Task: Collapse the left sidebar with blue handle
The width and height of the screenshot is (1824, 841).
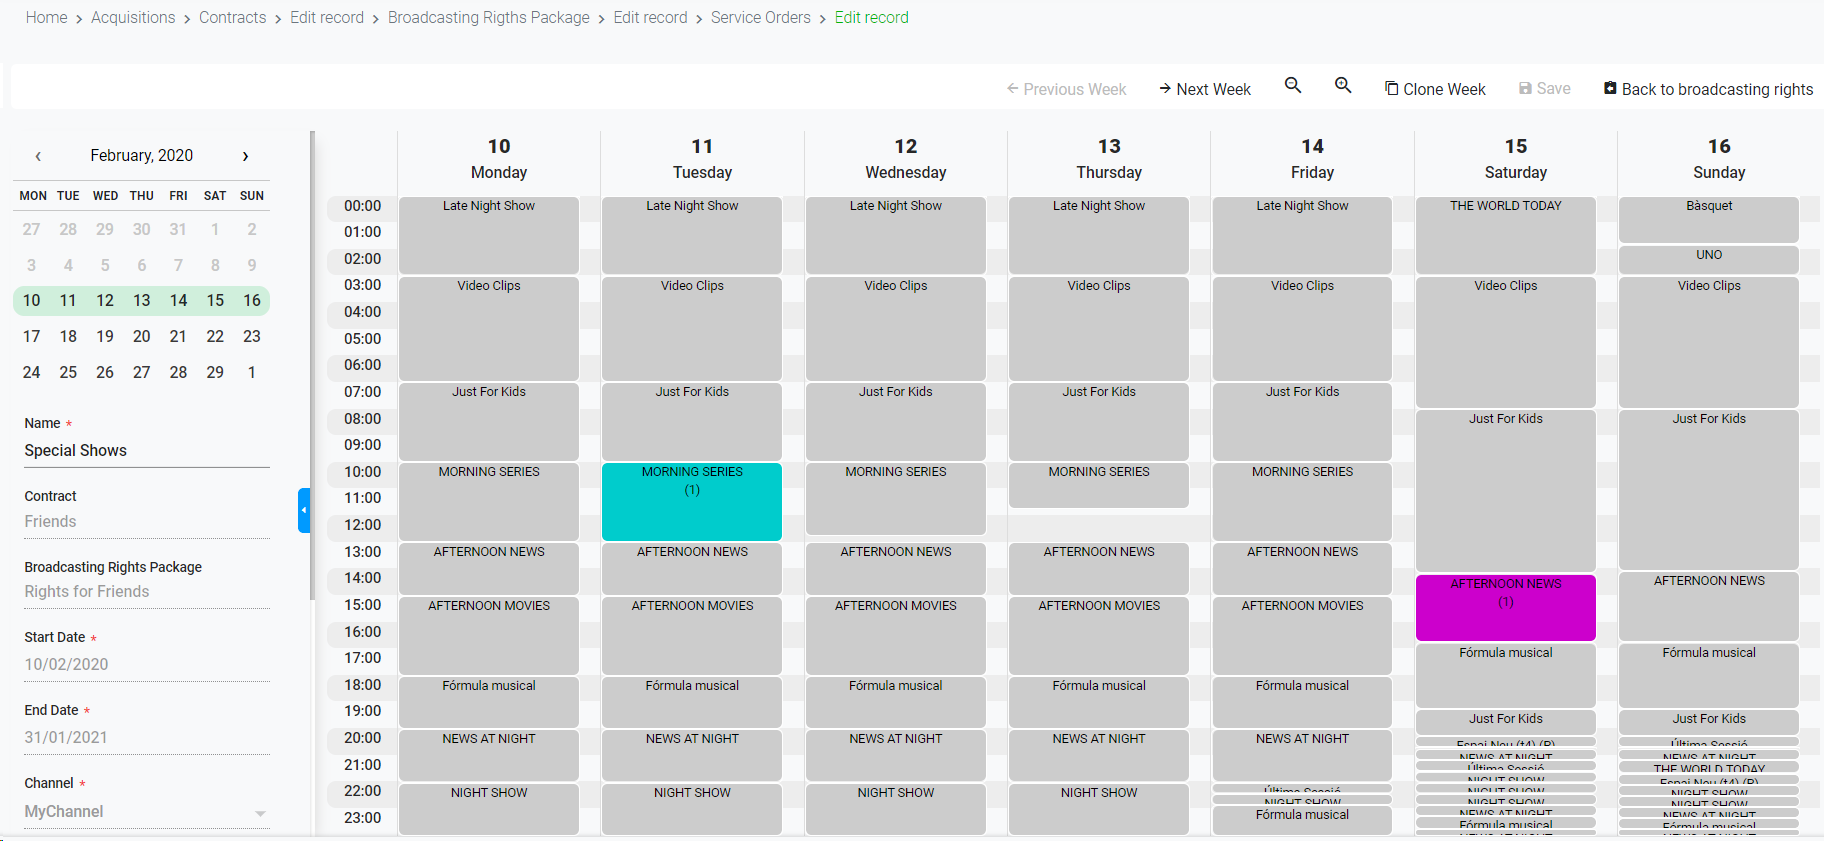Action: (x=304, y=510)
